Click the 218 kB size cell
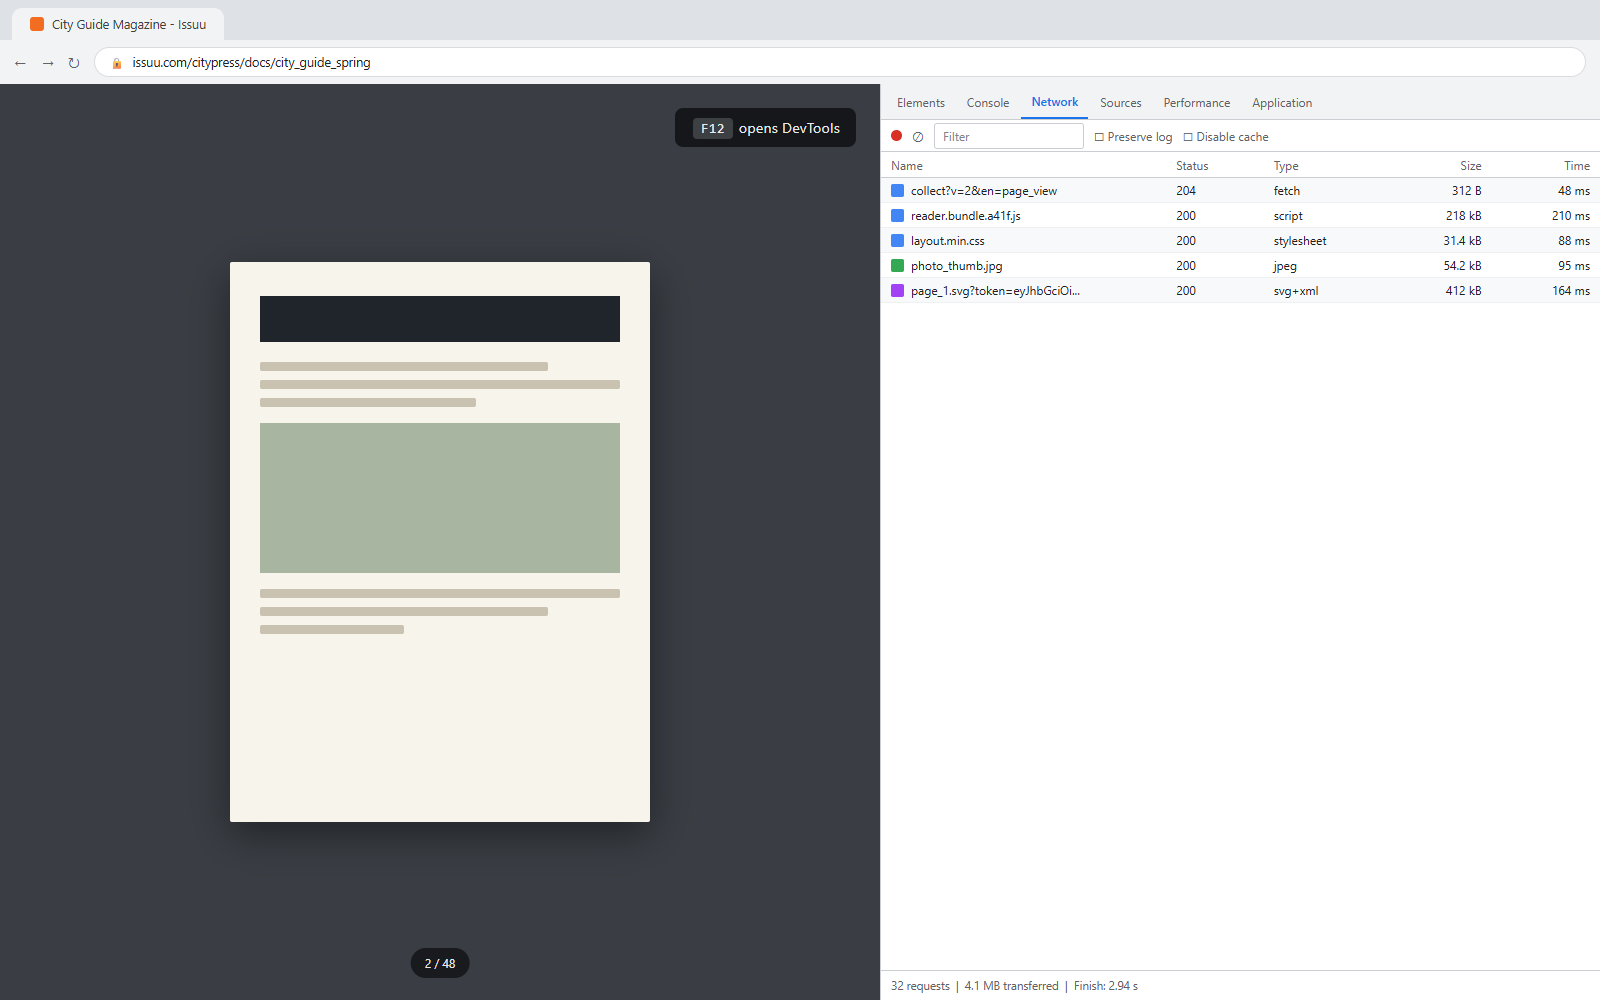 tap(1463, 216)
